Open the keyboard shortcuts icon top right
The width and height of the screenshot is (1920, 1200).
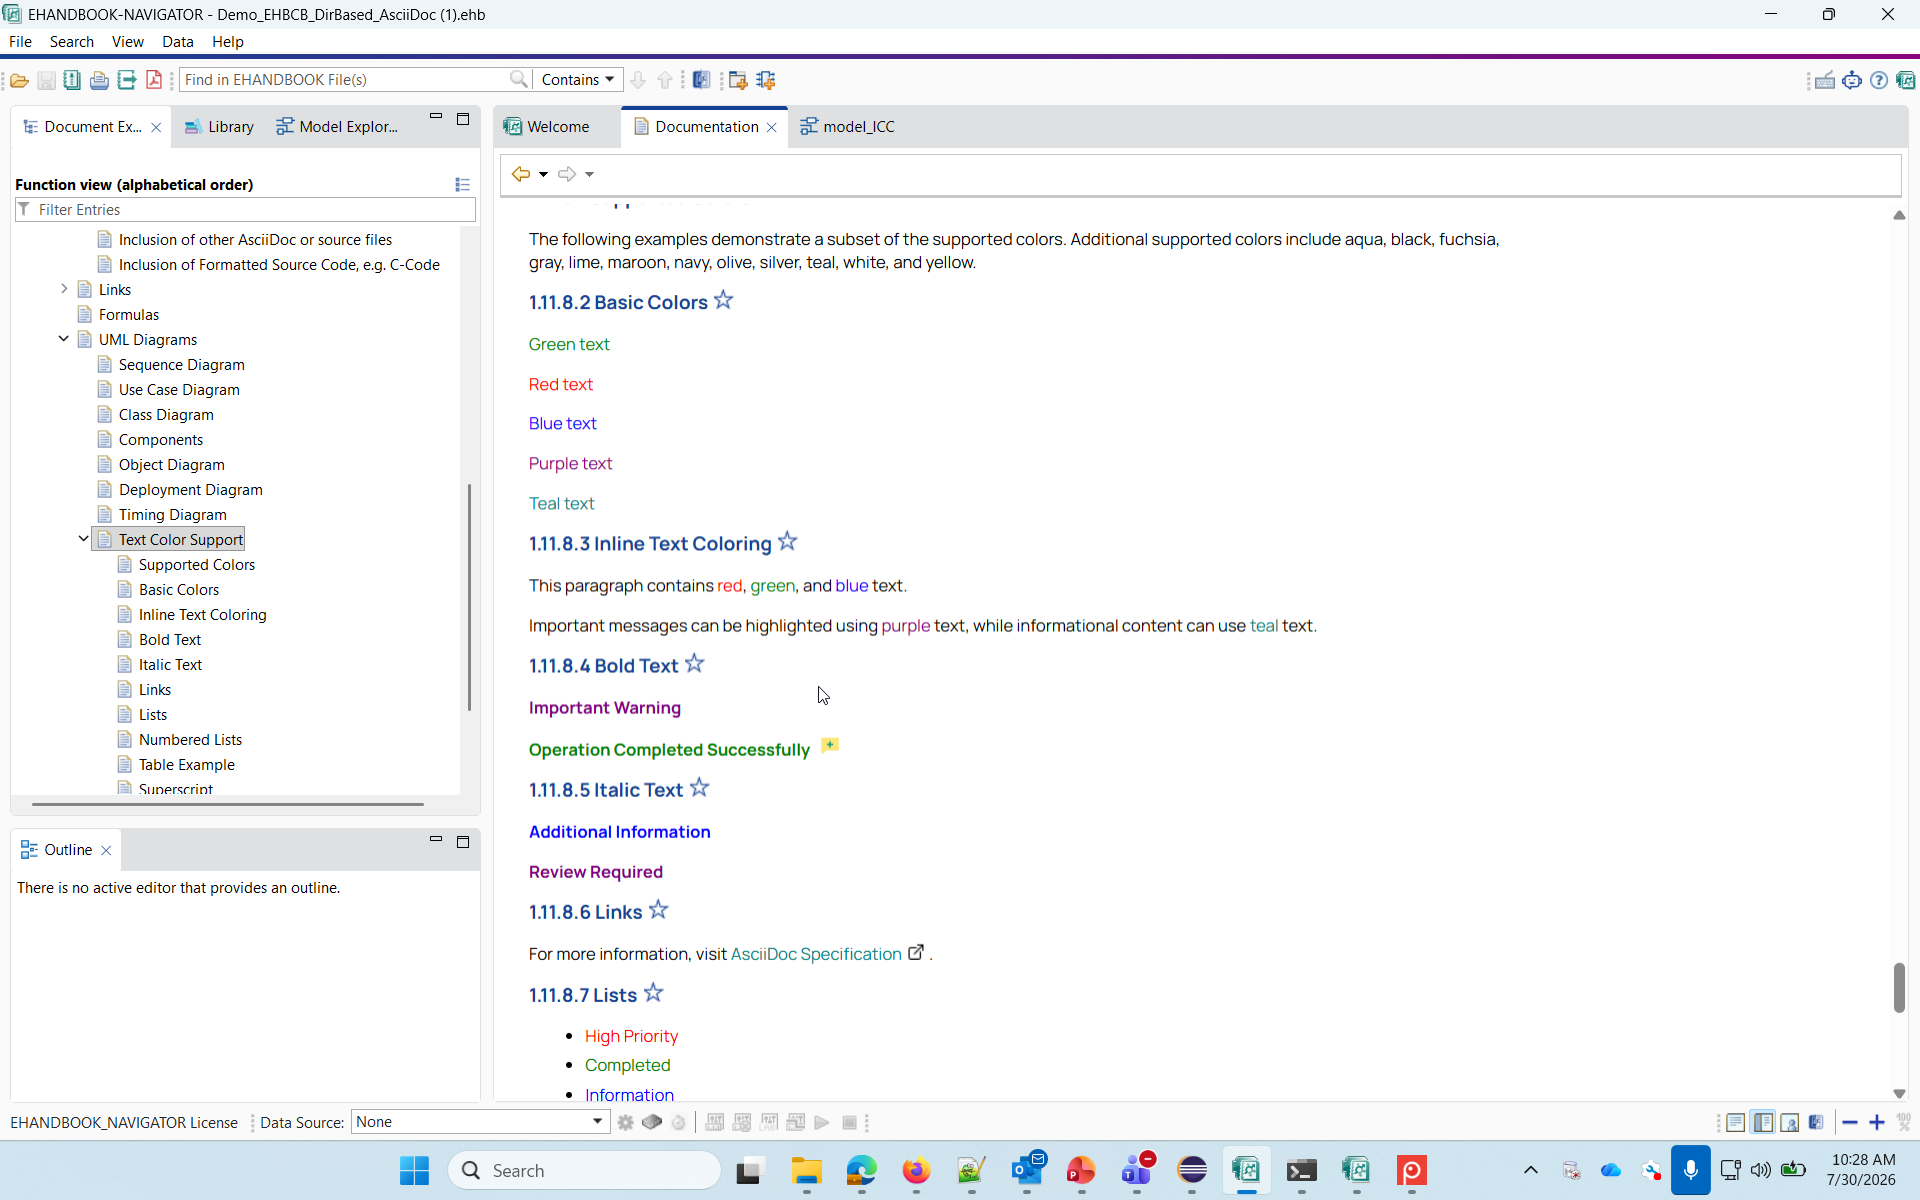tap(1825, 80)
